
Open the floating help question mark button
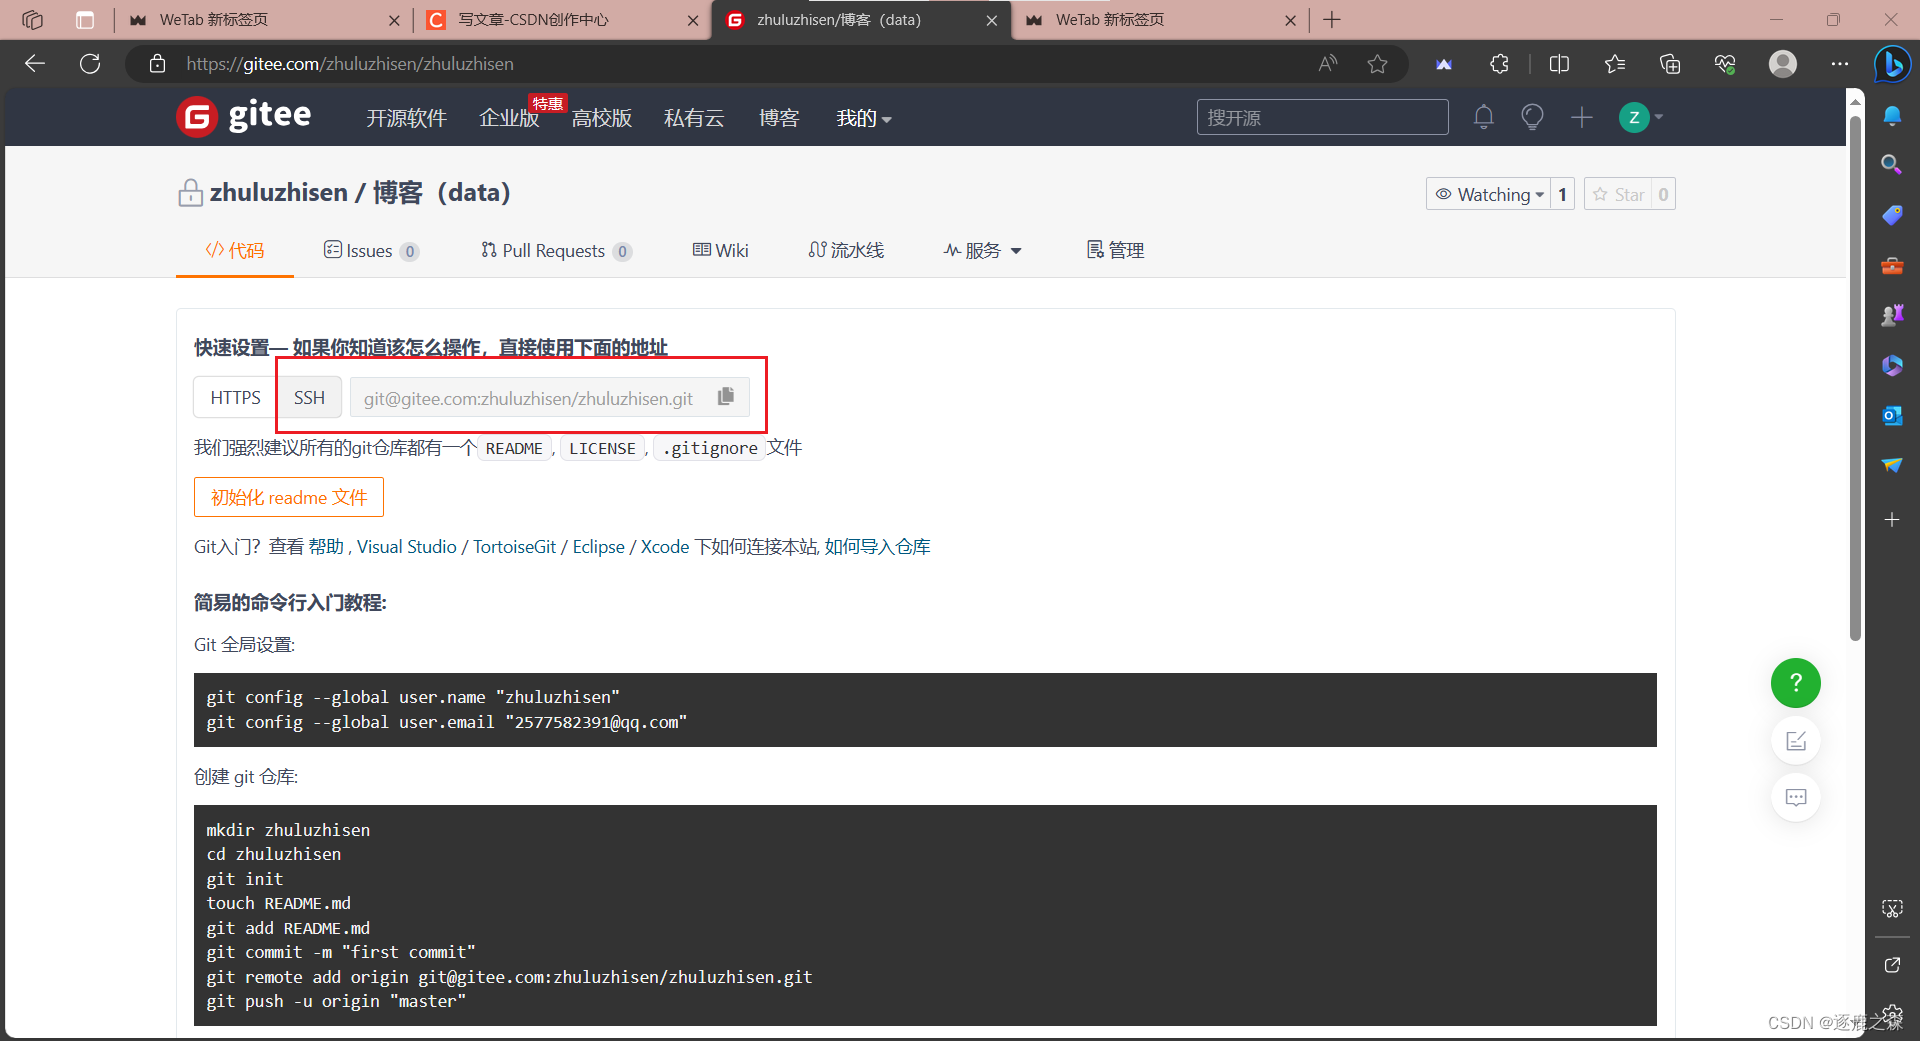pyautogui.click(x=1795, y=683)
